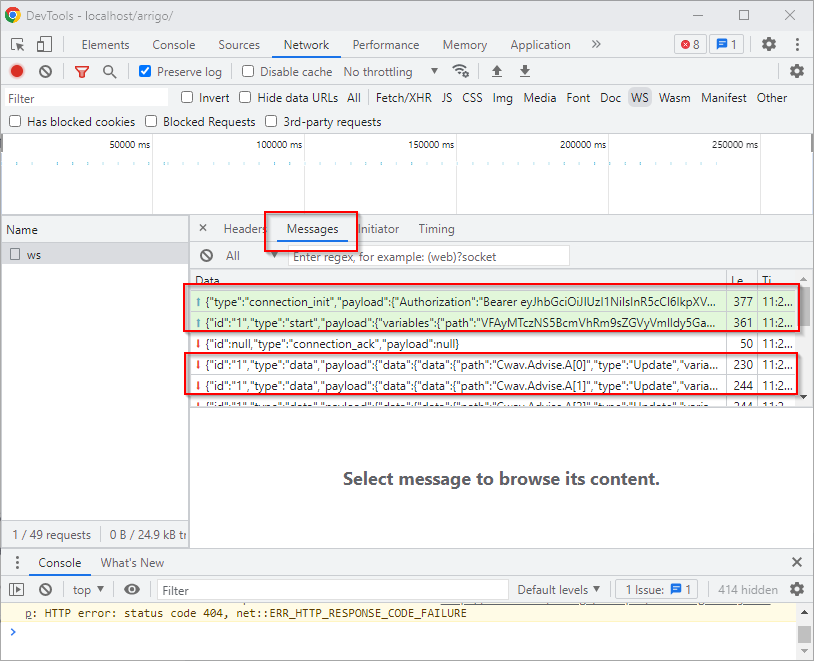The width and height of the screenshot is (814, 661).
Task: Import HAR file with upload arrow
Action: 497,71
